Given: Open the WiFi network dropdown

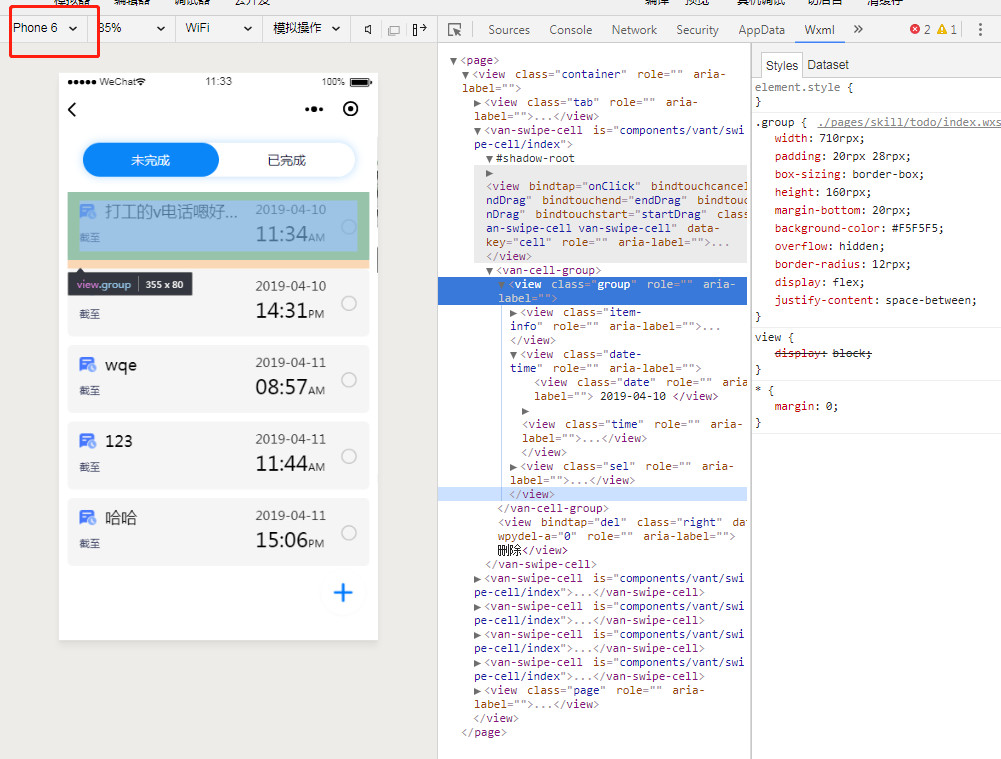Looking at the screenshot, I should click(218, 29).
